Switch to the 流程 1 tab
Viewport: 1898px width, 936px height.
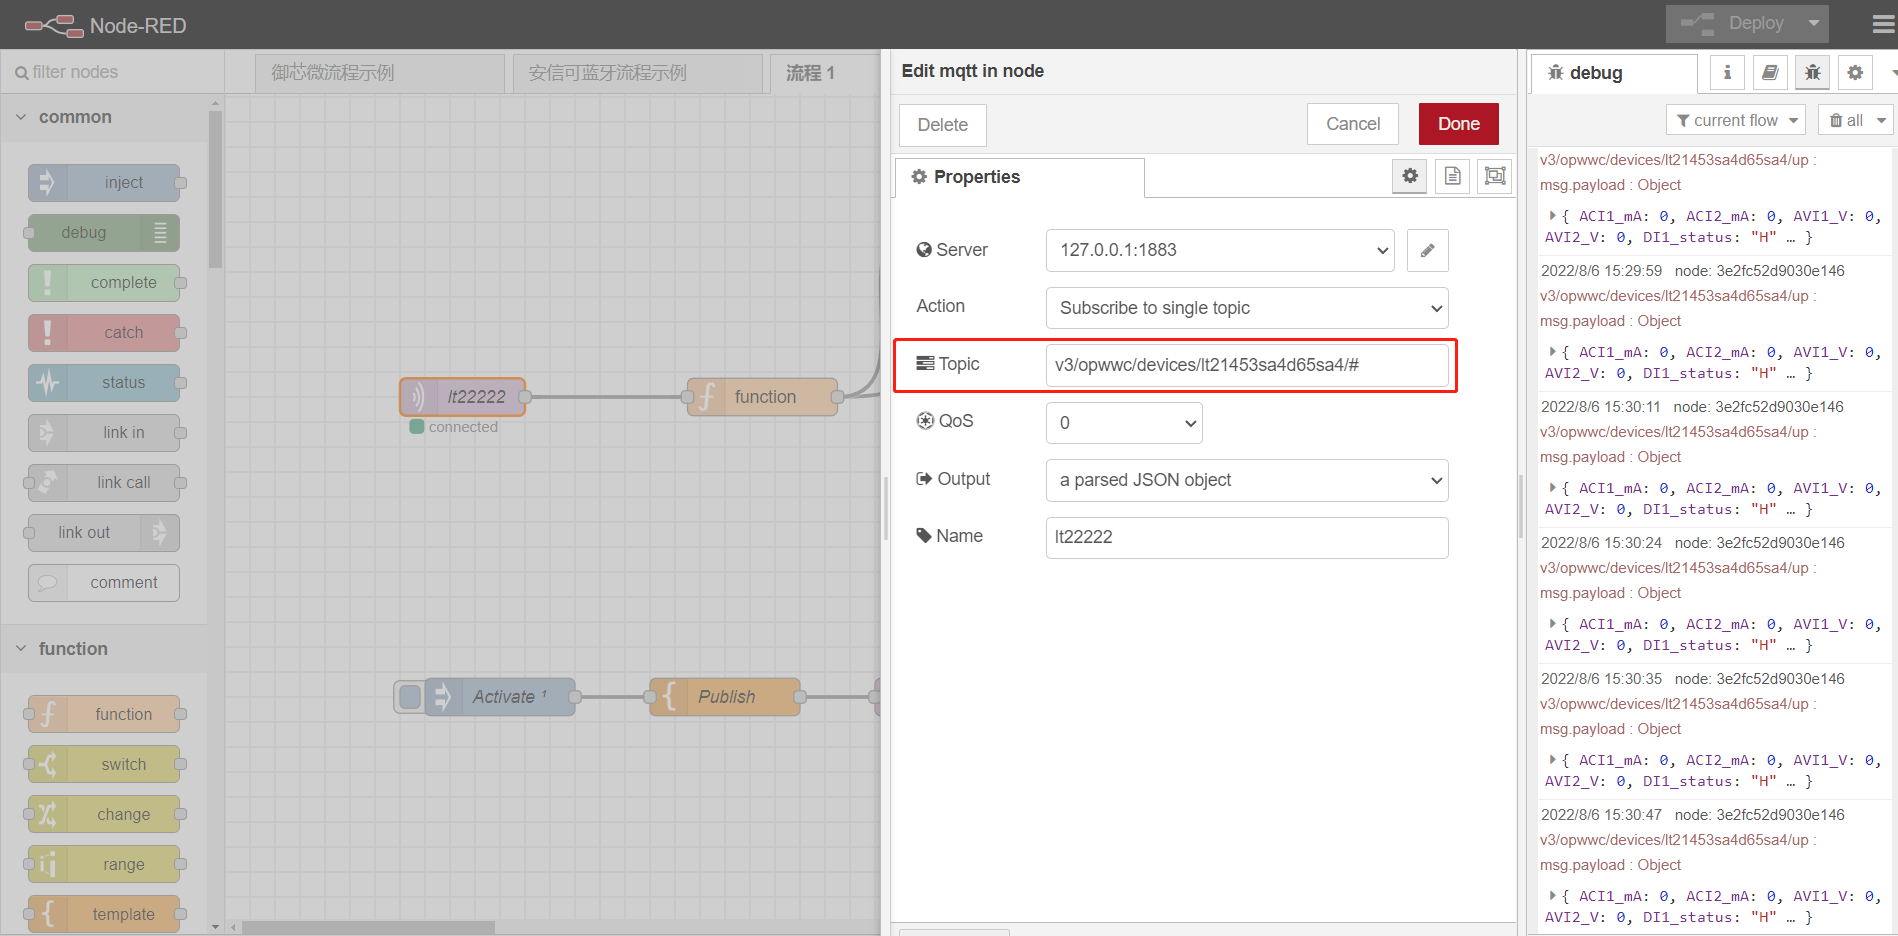[x=810, y=73]
